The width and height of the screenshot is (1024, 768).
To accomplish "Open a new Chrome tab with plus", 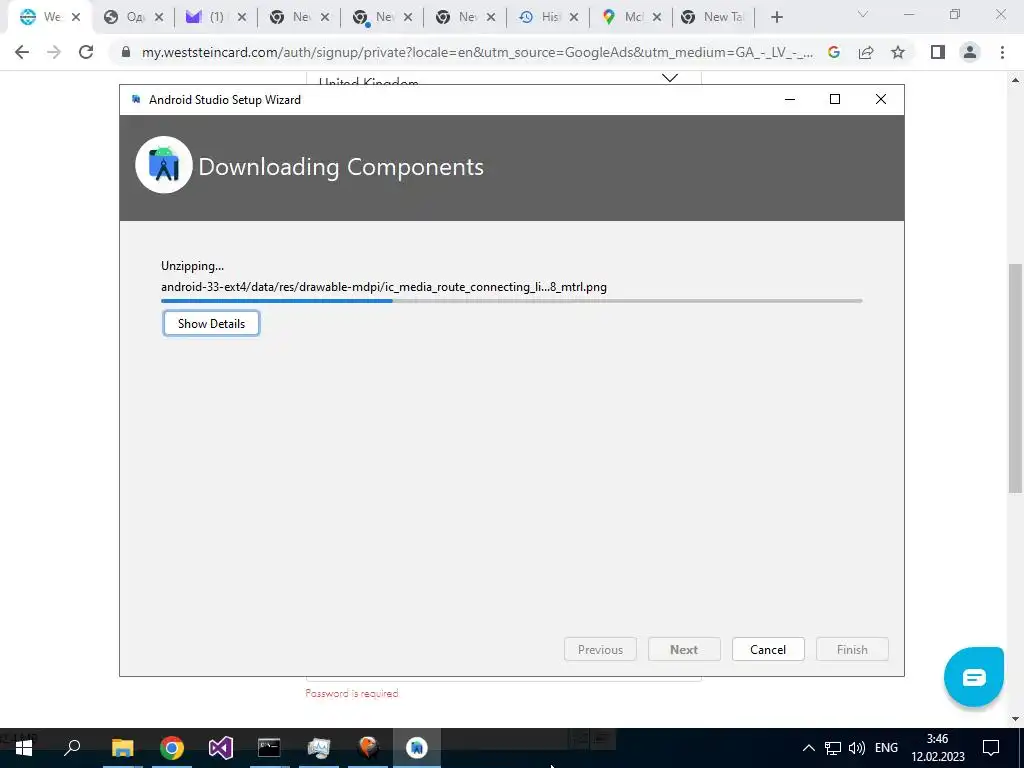I will click(x=776, y=18).
